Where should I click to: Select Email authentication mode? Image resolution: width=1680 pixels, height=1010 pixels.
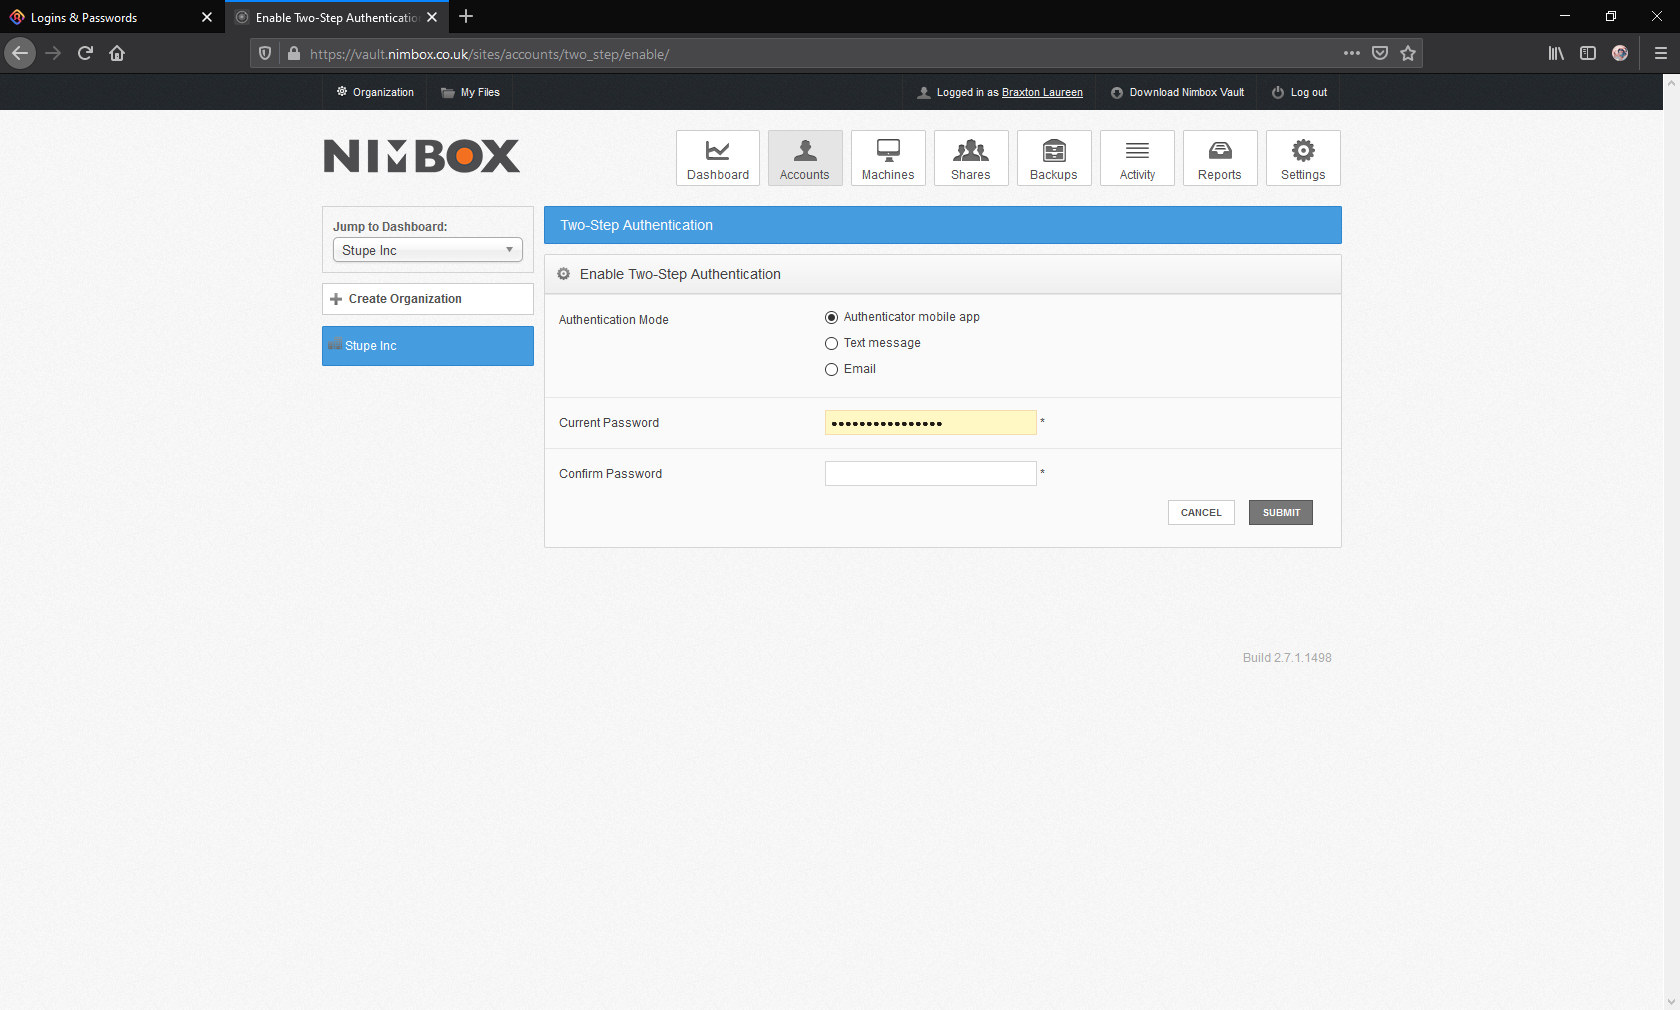tap(831, 369)
